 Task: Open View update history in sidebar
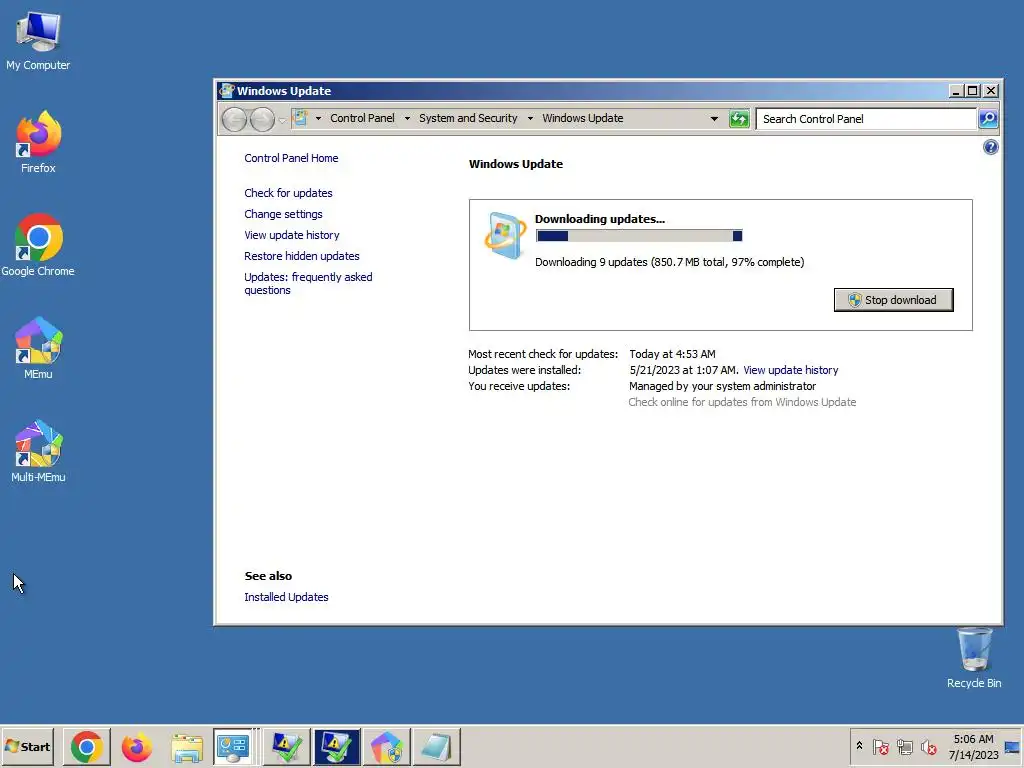tap(292, 235)
